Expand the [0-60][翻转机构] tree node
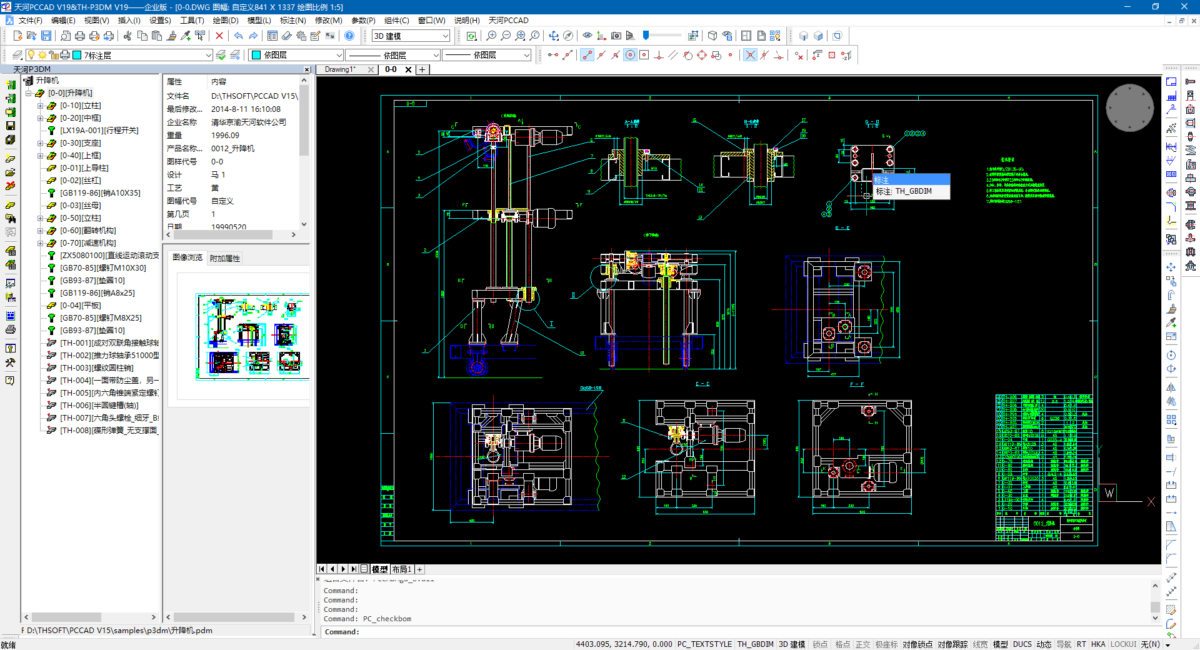Screen dimensions: 1200x650 [x=40, y=230]
